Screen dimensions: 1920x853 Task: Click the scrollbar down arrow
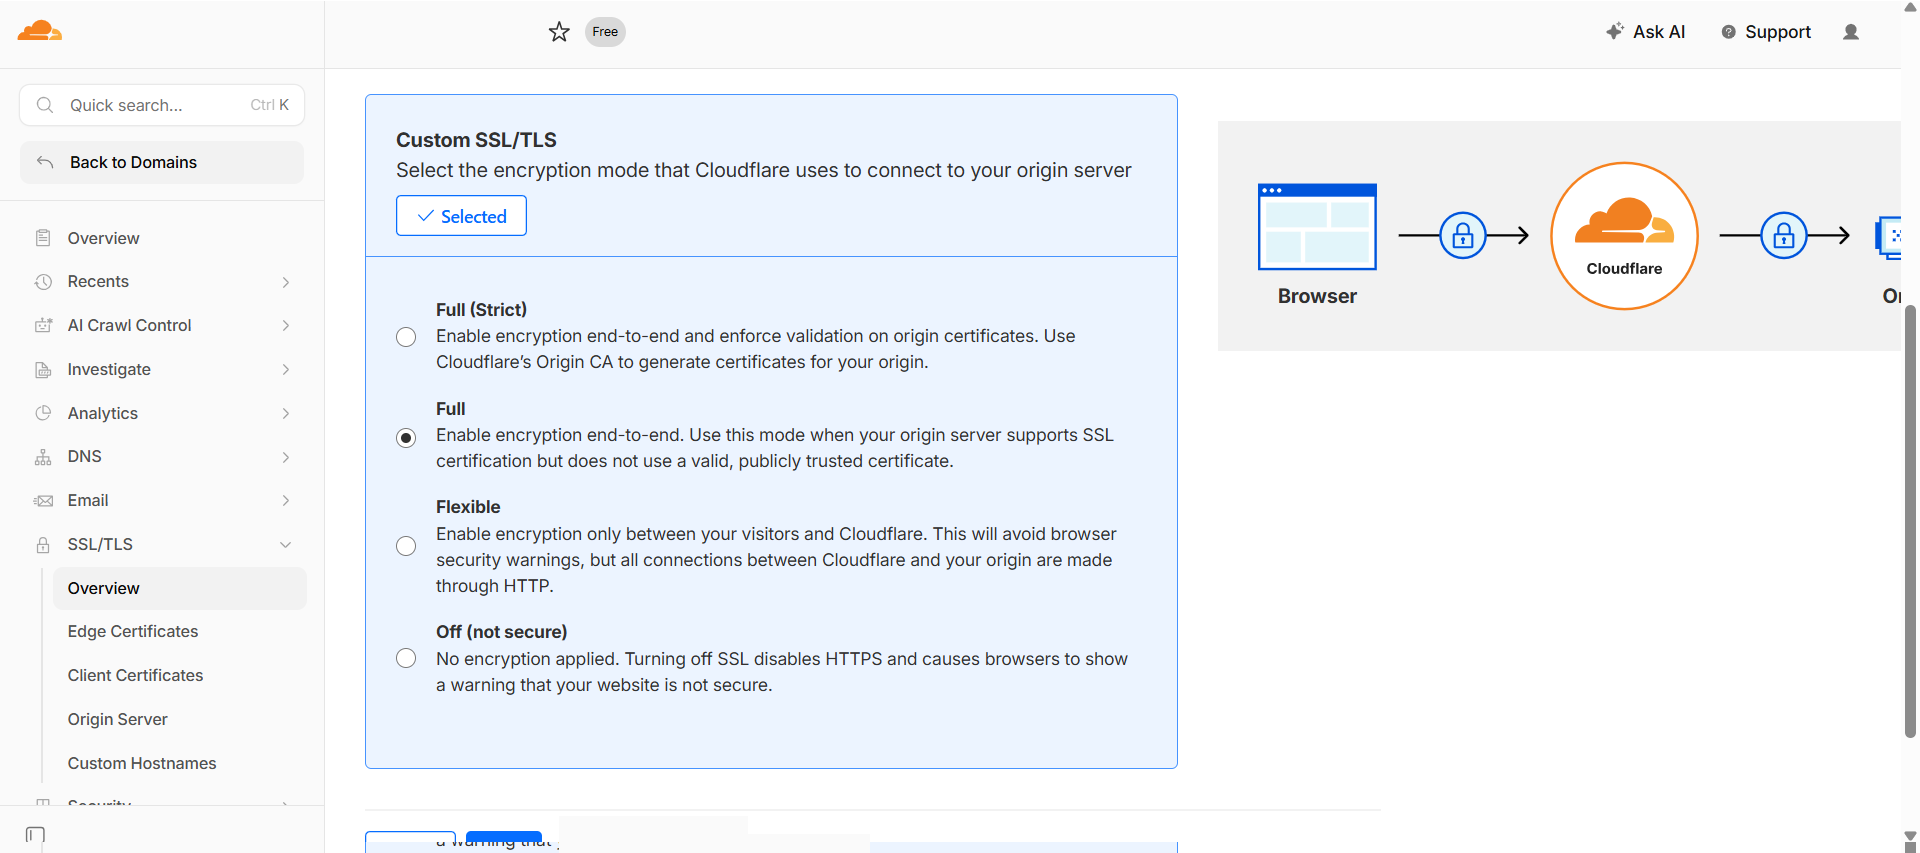[x=1910, y=837]
